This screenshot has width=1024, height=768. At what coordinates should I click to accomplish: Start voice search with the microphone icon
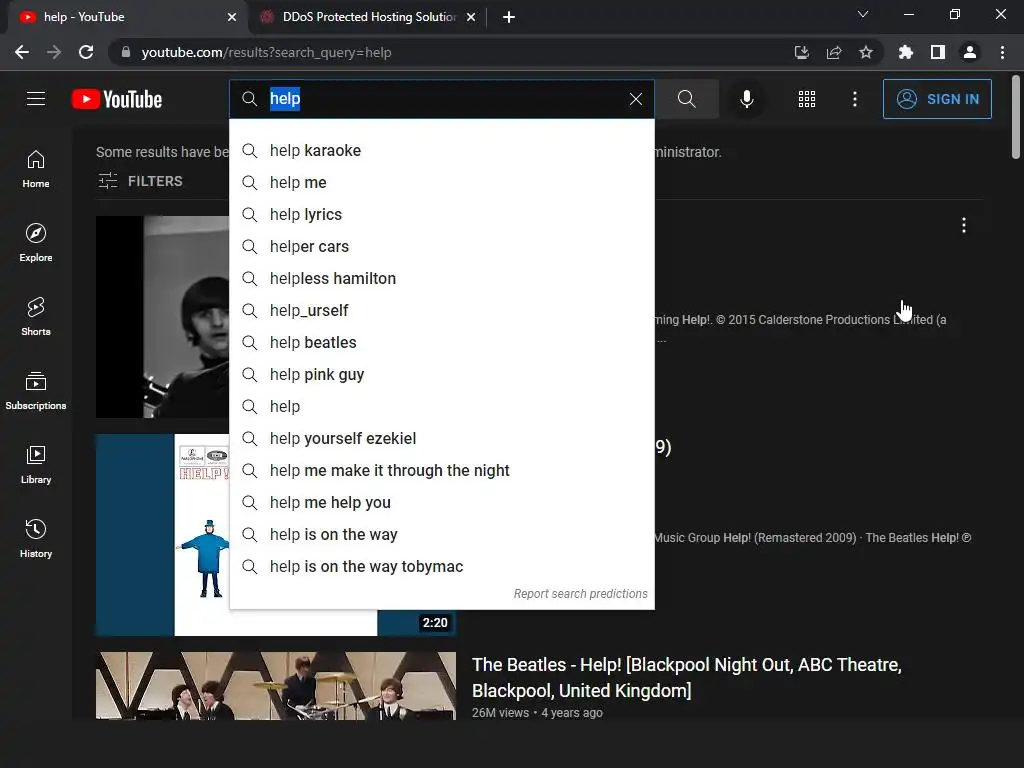pos(746,99)
